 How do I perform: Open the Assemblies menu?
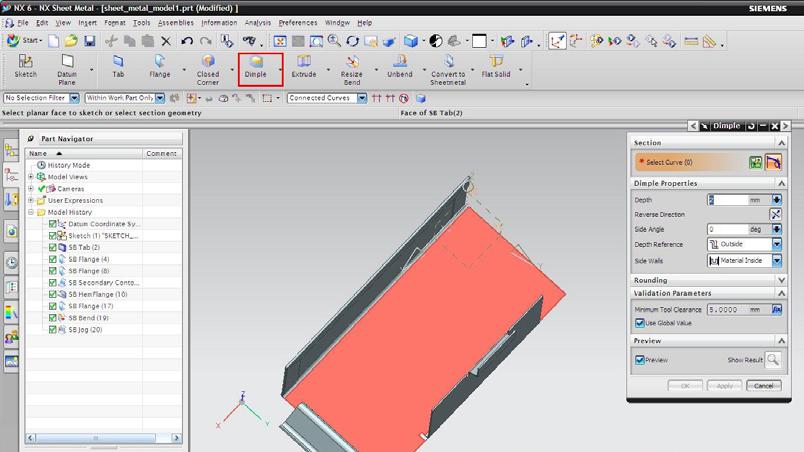(x=175, y=23)
